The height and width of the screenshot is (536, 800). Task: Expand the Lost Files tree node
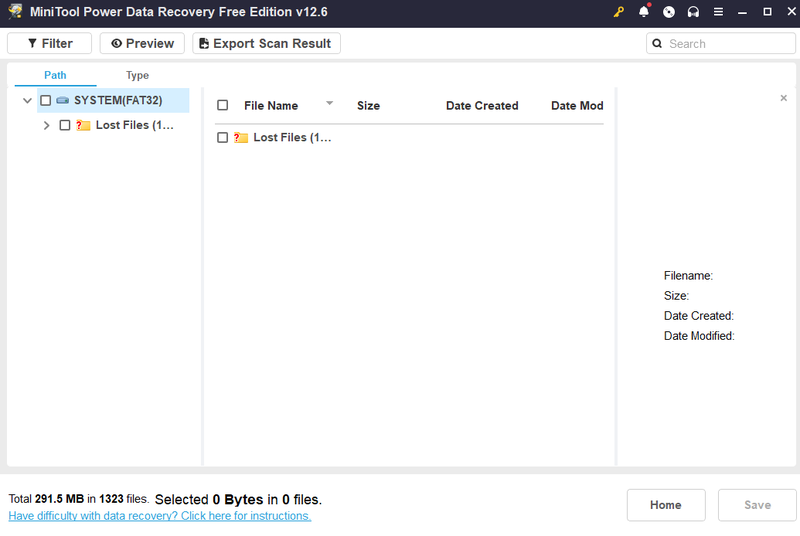(46, 125)
